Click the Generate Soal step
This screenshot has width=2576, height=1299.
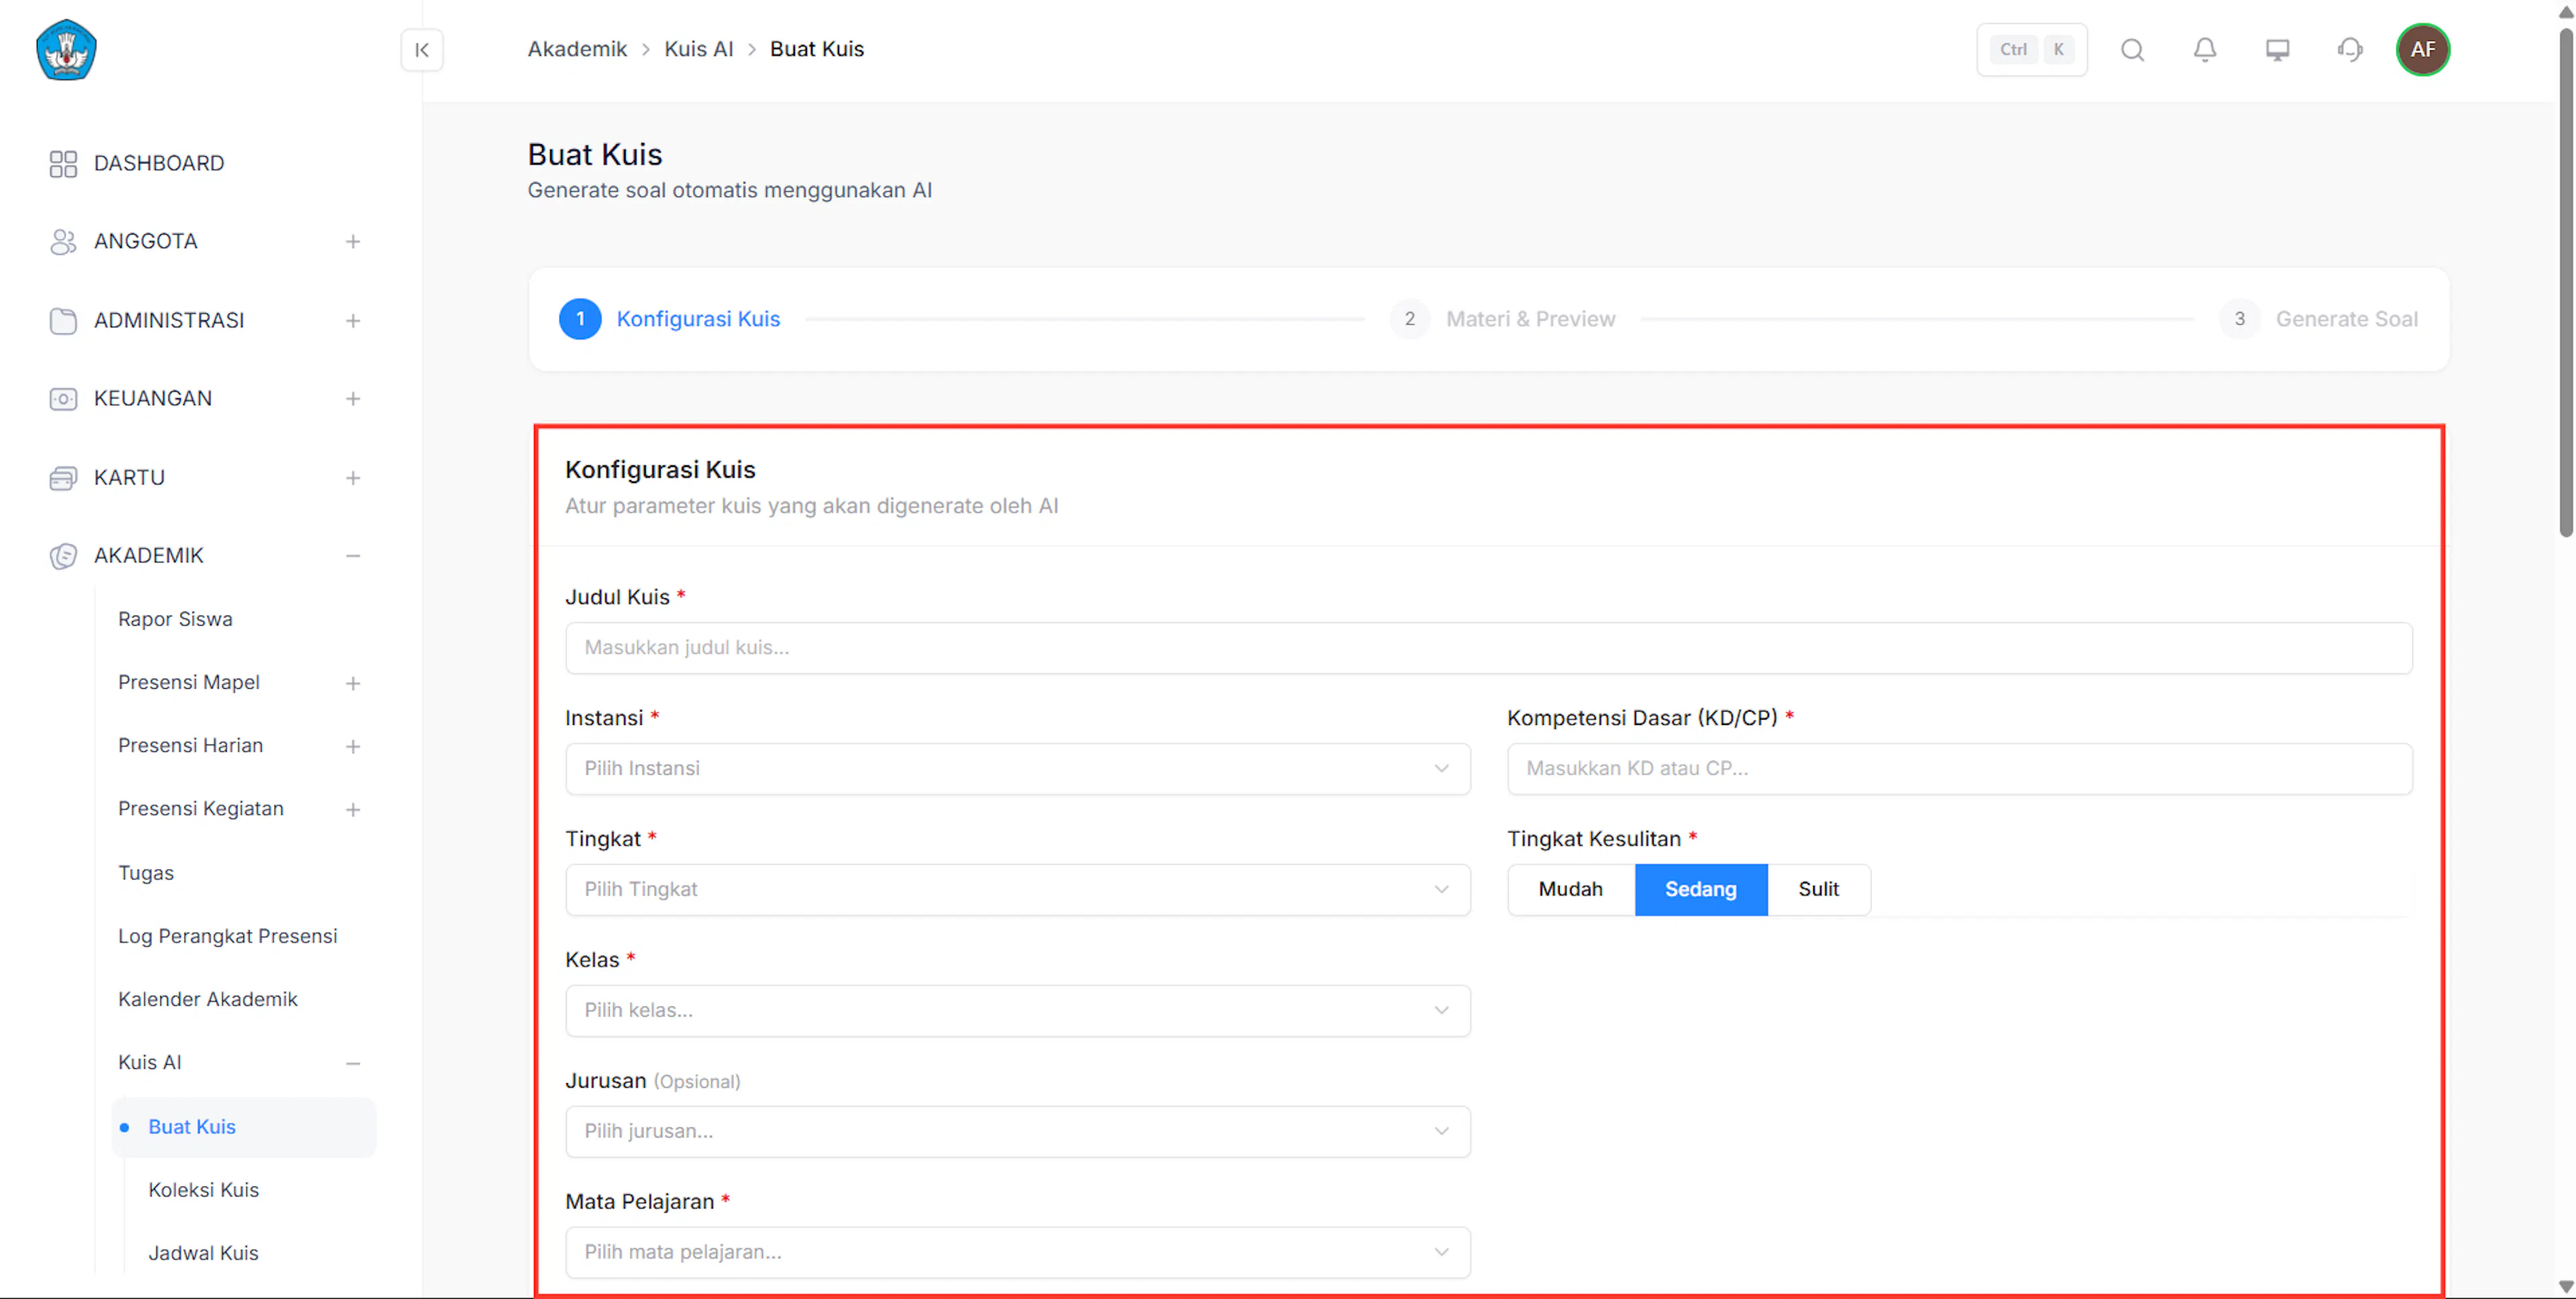(2346, 319)
